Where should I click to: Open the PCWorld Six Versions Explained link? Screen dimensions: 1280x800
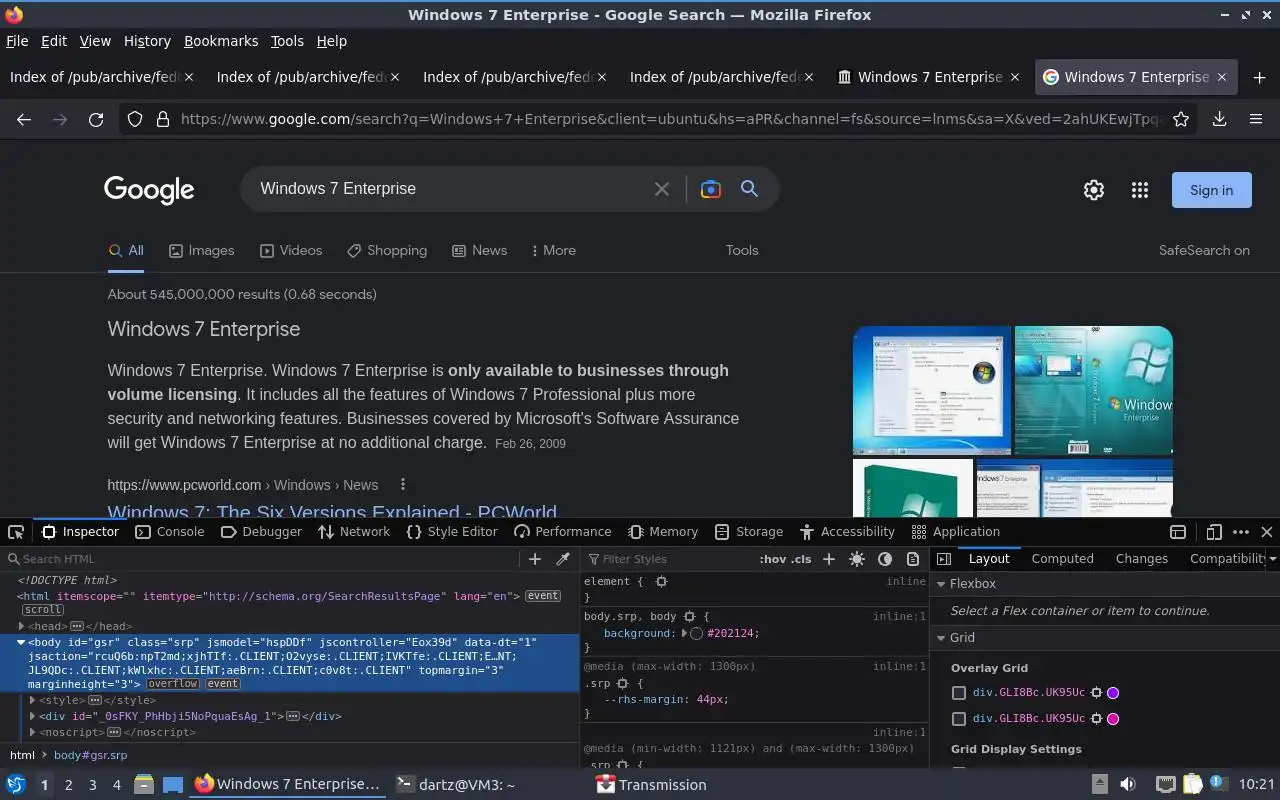(332, 510)
